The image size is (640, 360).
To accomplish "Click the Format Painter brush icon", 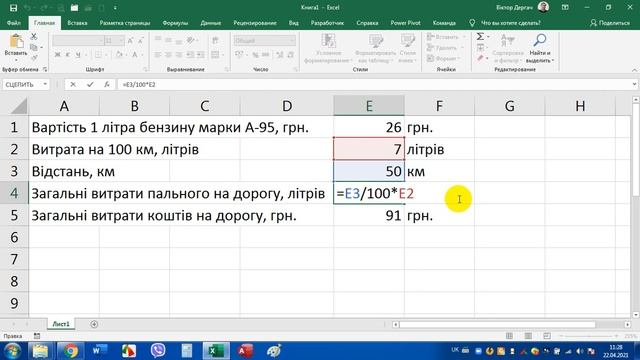I will [34, 58].
